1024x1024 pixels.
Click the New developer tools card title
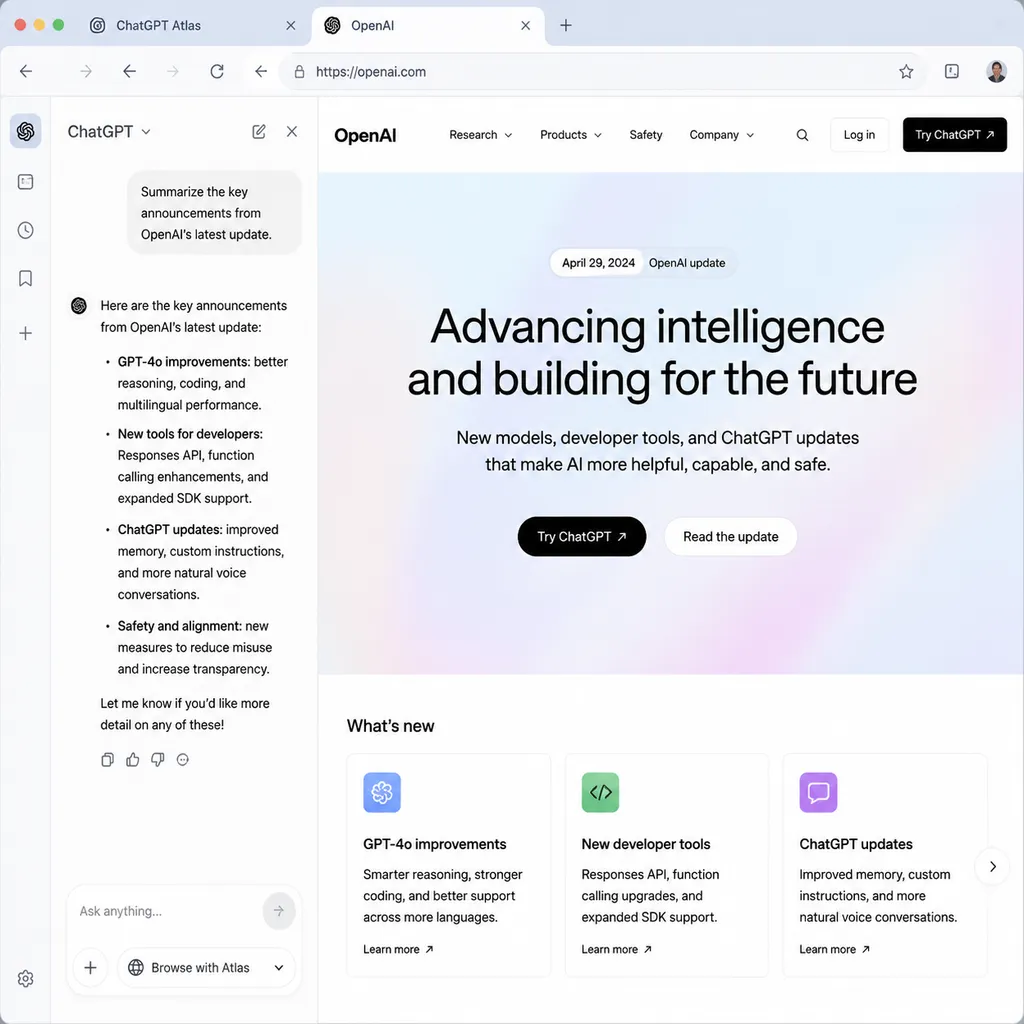tap(645, 844)
